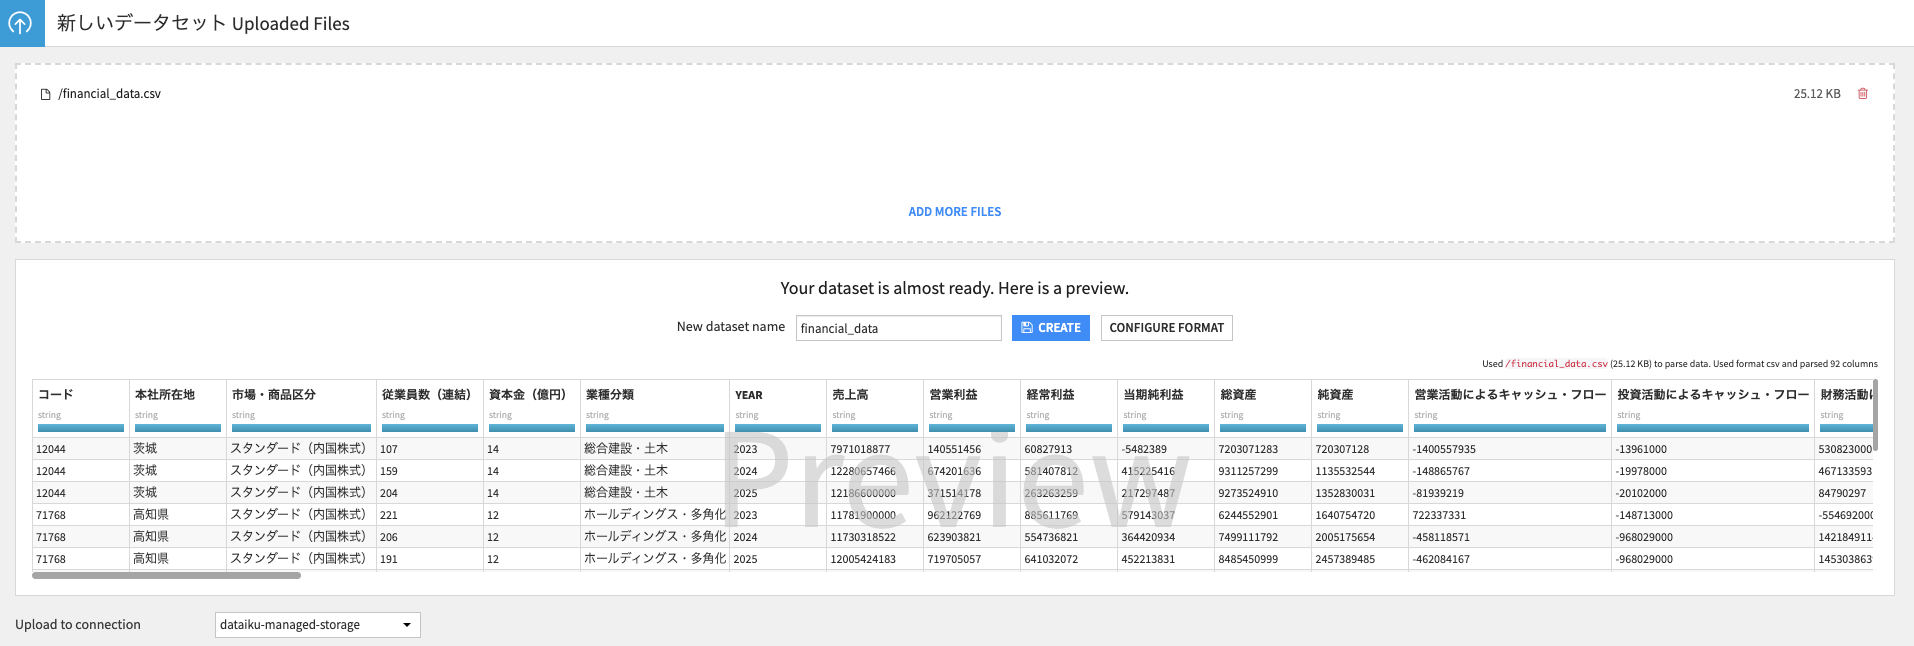
Task: Open the Upload to connection dropdown
Action: pos(317,625)
